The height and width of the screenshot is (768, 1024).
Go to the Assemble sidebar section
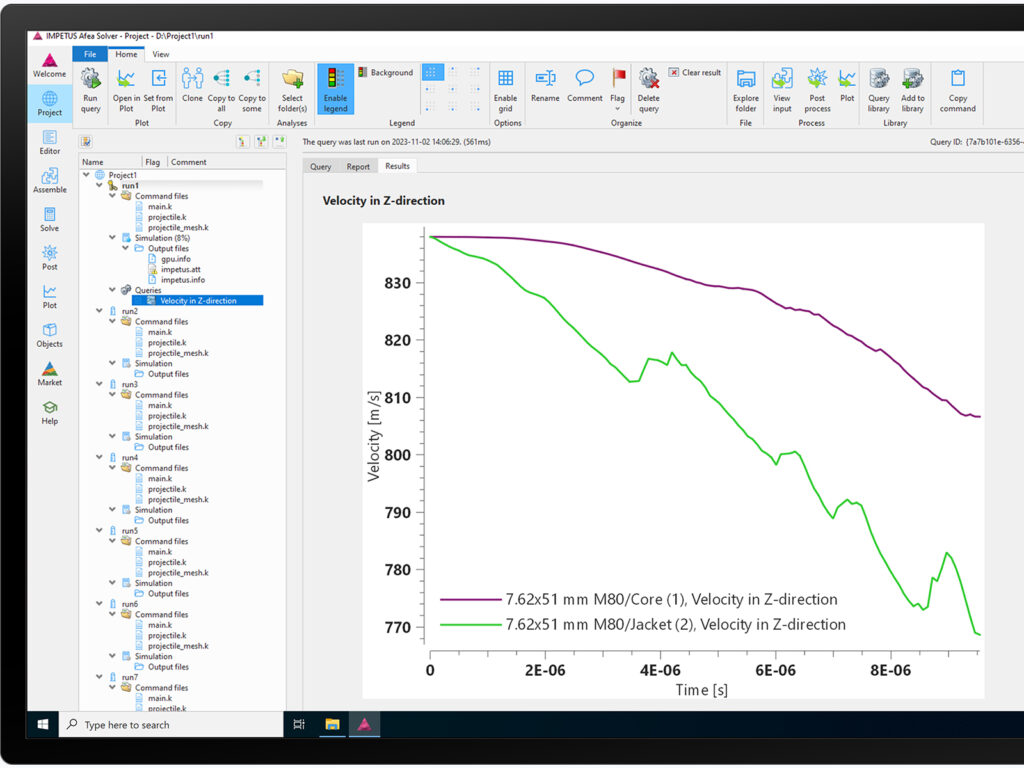49,180
